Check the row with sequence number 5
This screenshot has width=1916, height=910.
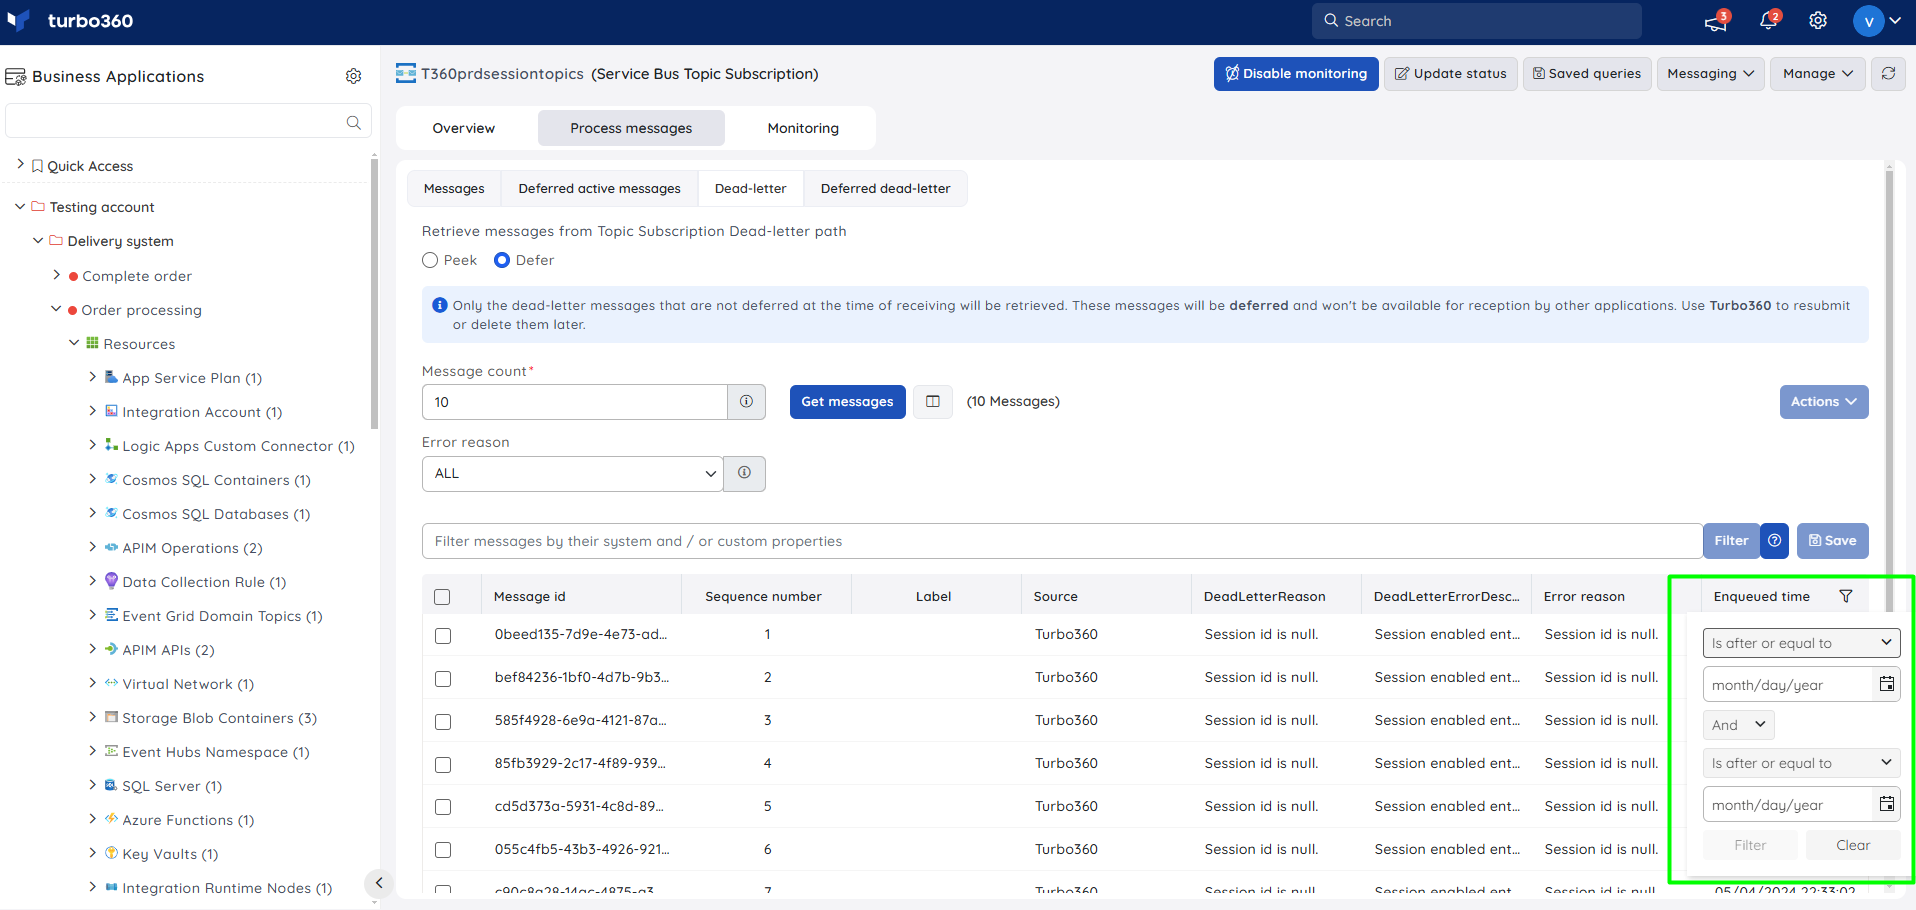click(x=443, y=807)
